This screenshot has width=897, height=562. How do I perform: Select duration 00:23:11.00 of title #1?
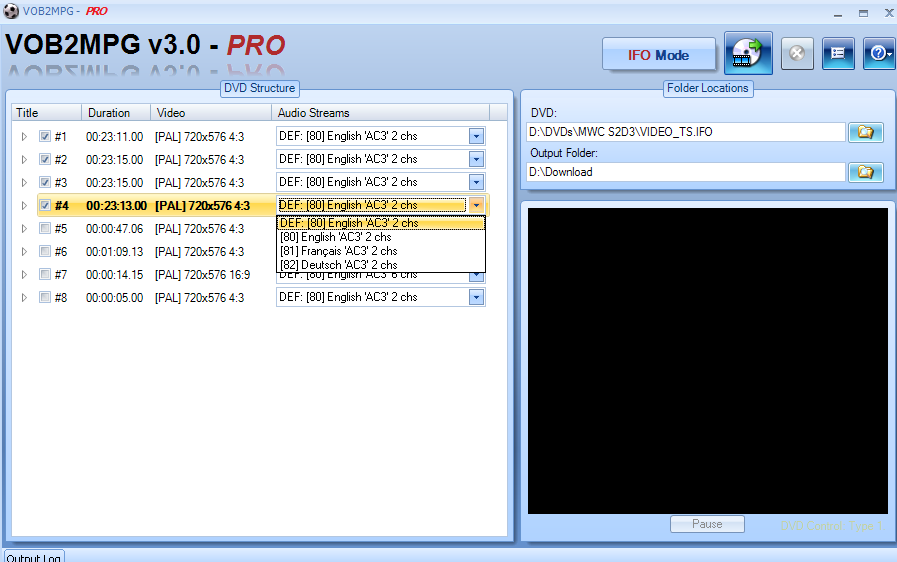pos(114,137)
